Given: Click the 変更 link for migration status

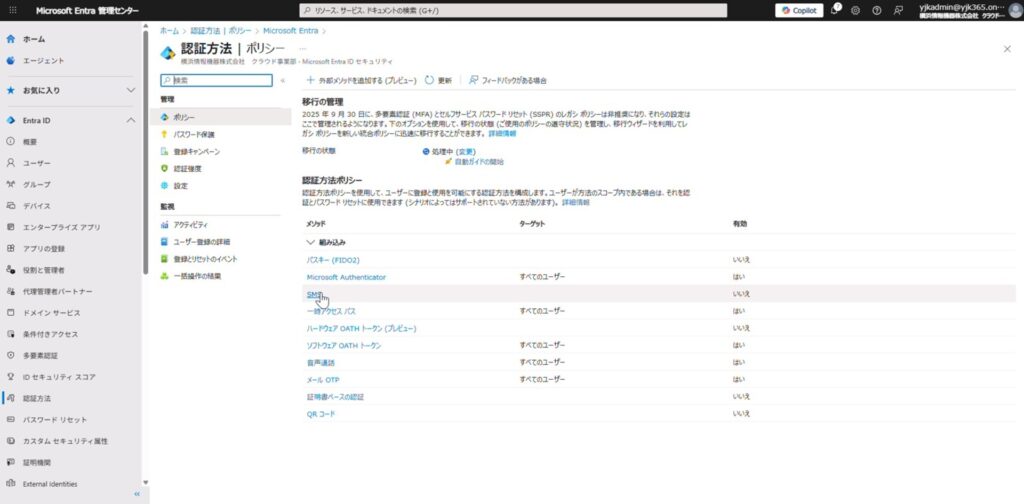Looking at the screenshot, I should [467, 151].
